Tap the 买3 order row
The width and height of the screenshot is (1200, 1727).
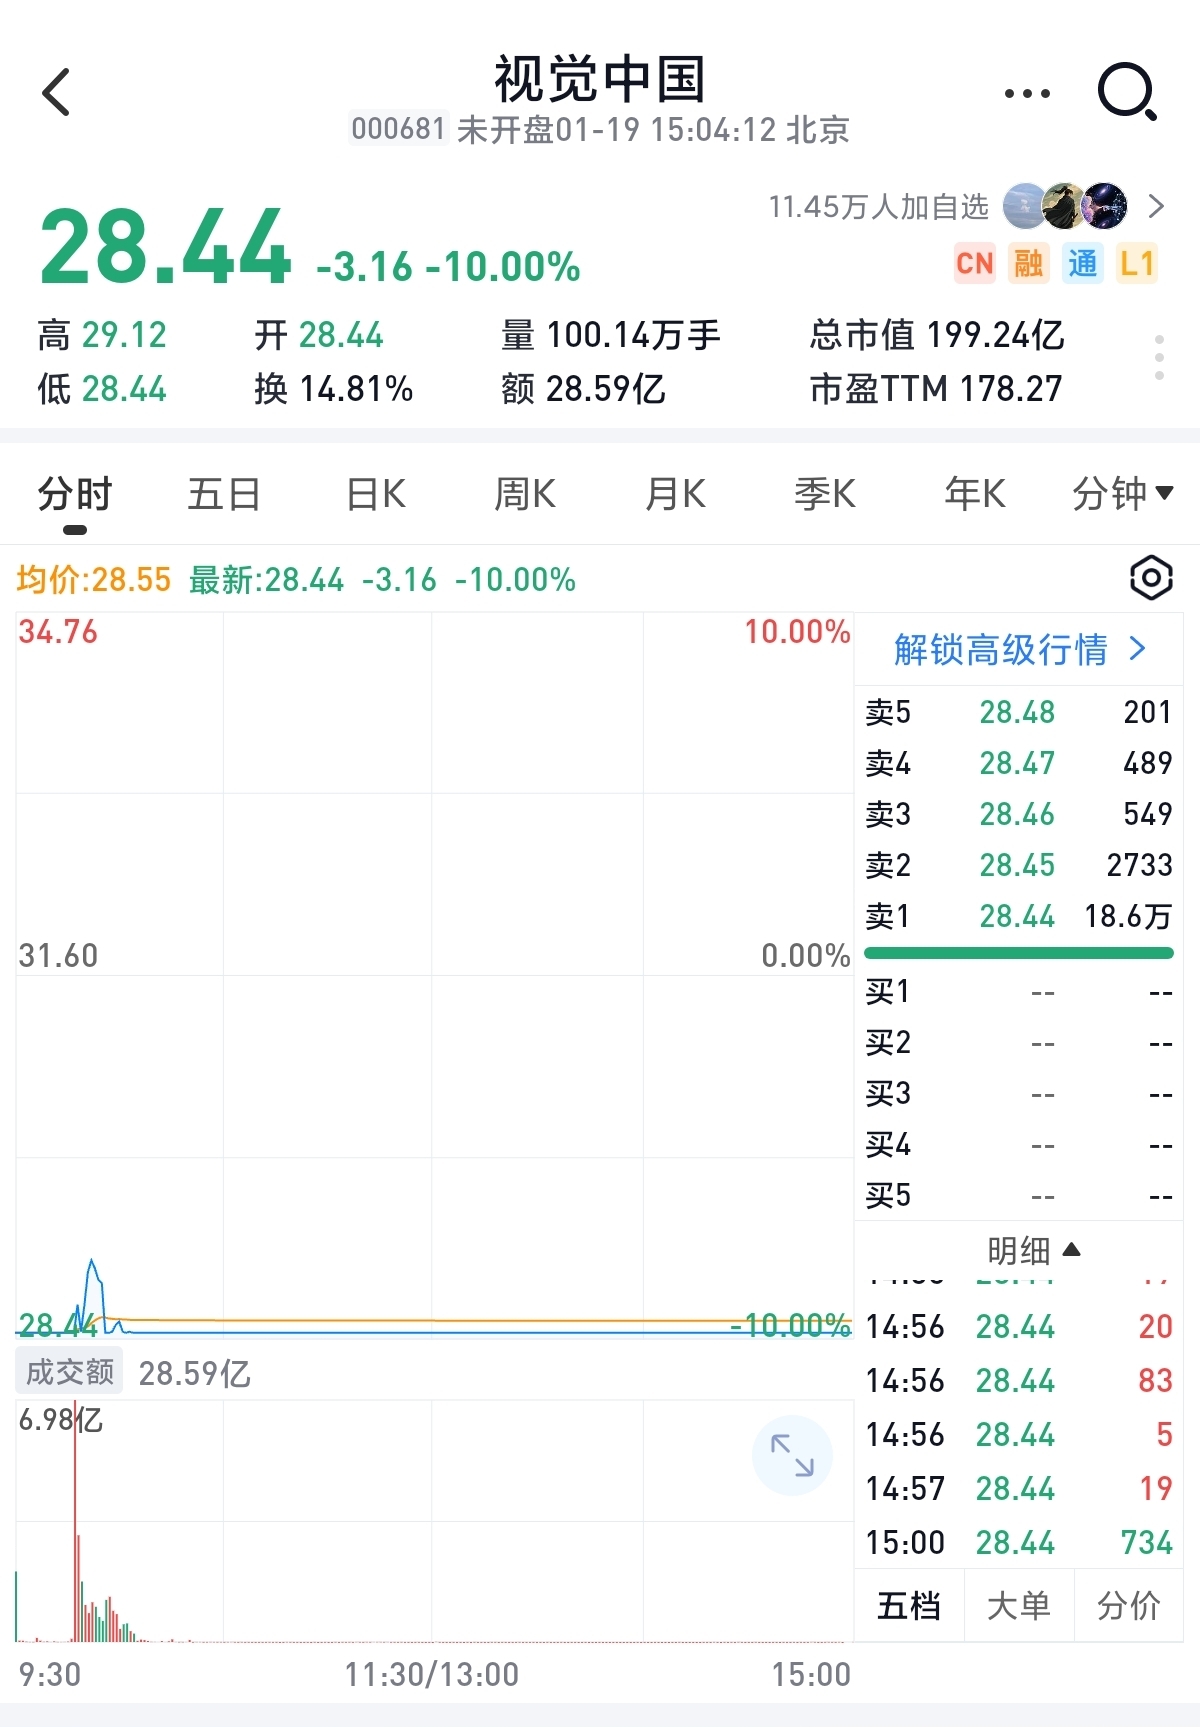click(x=1018, y=1094)
